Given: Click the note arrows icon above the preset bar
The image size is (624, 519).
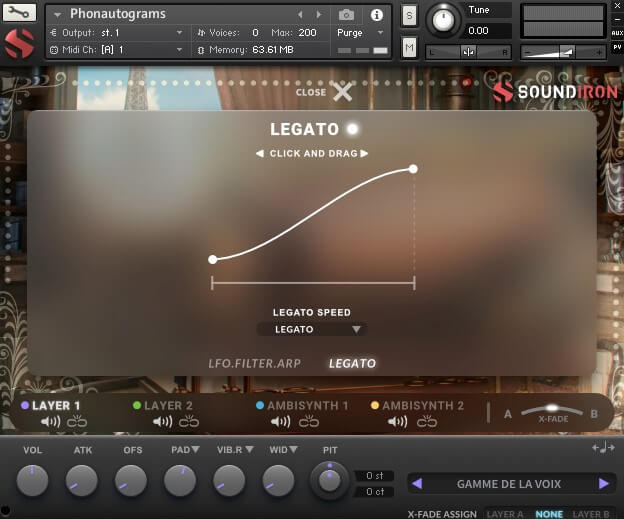Looking at the screenshot, I should [x=603, y=448].
